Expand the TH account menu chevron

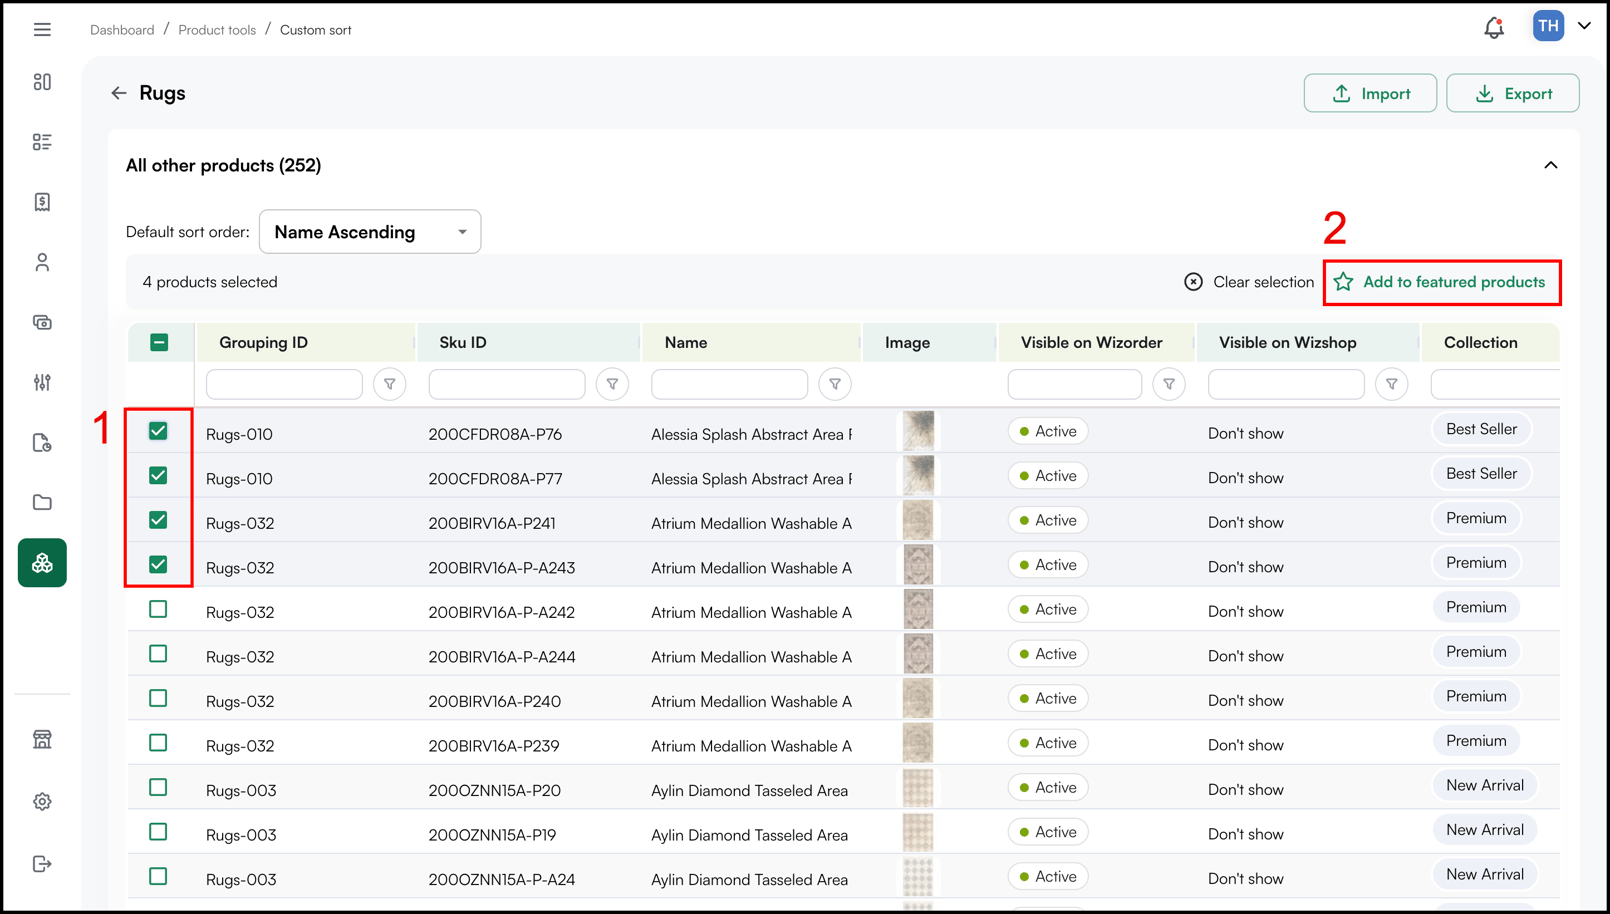1584,26
